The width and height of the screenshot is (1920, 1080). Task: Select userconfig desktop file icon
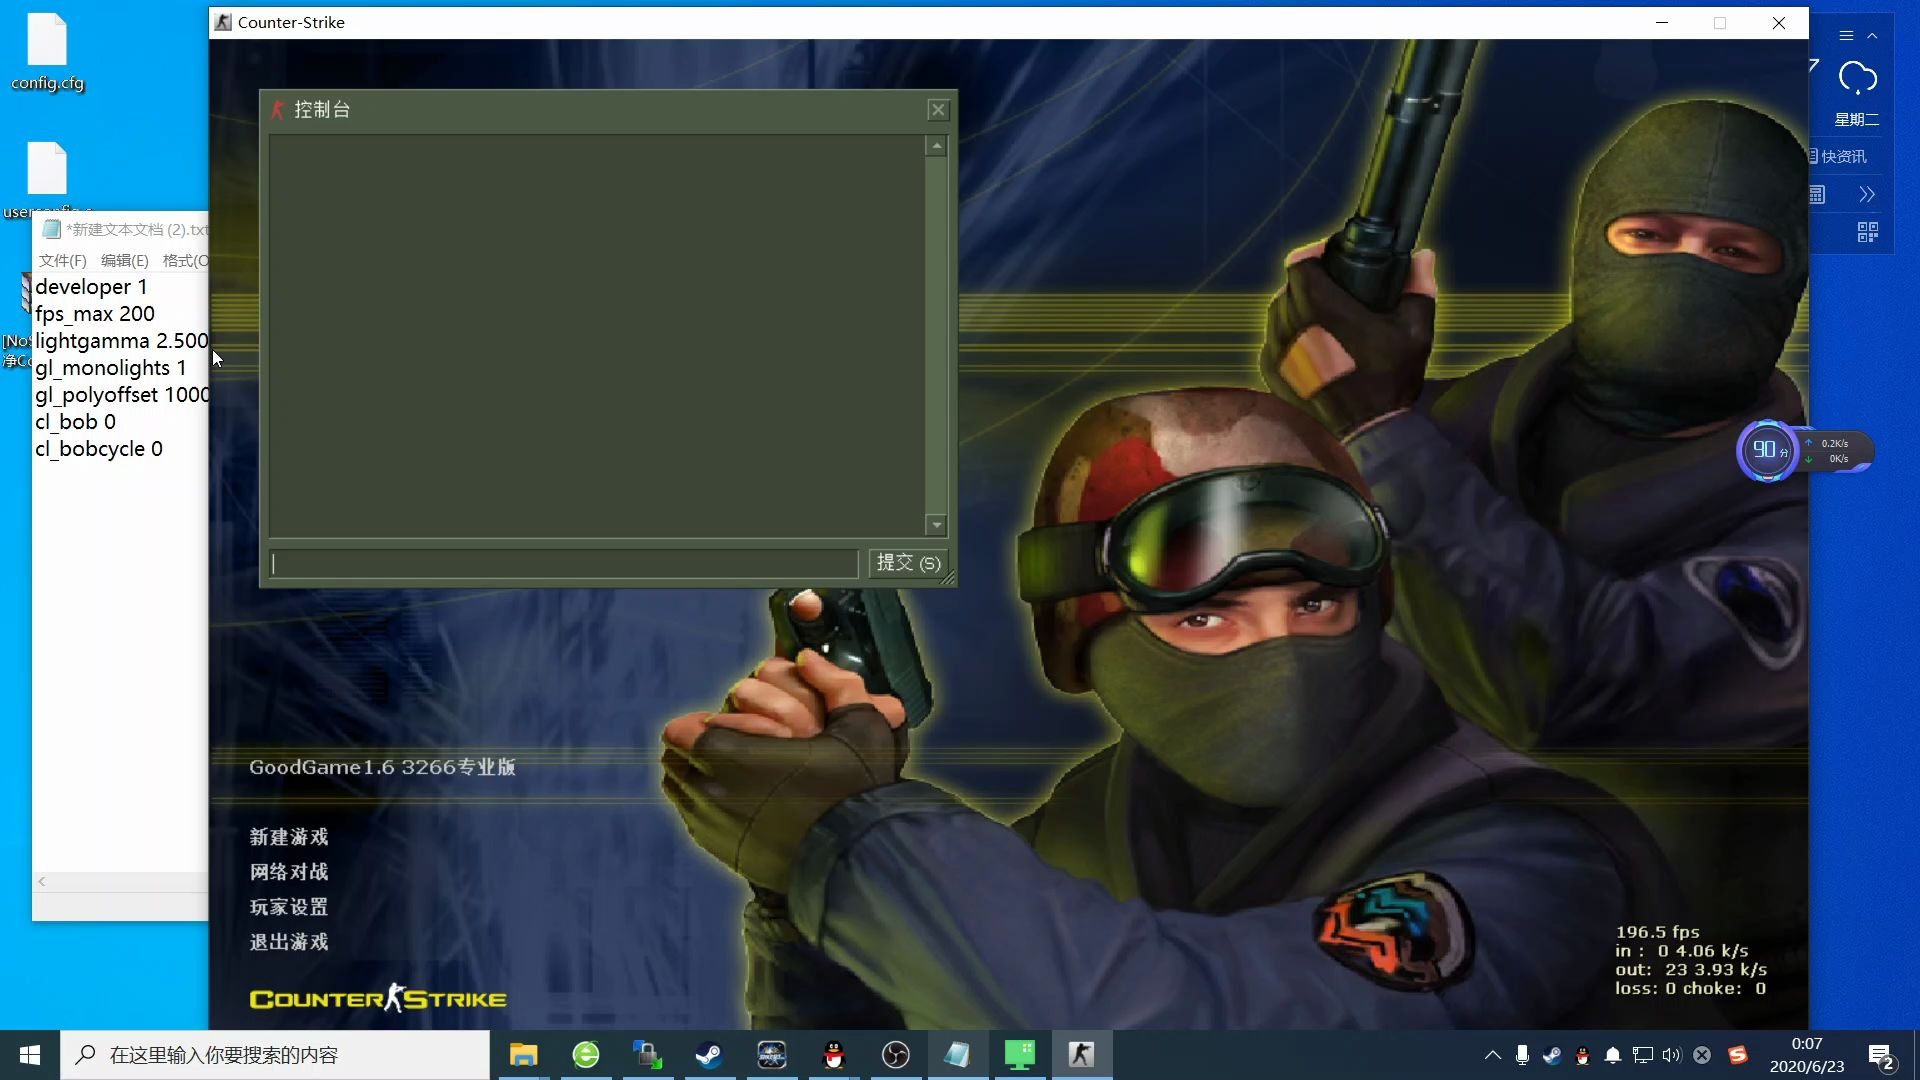[x=47, y=180]
